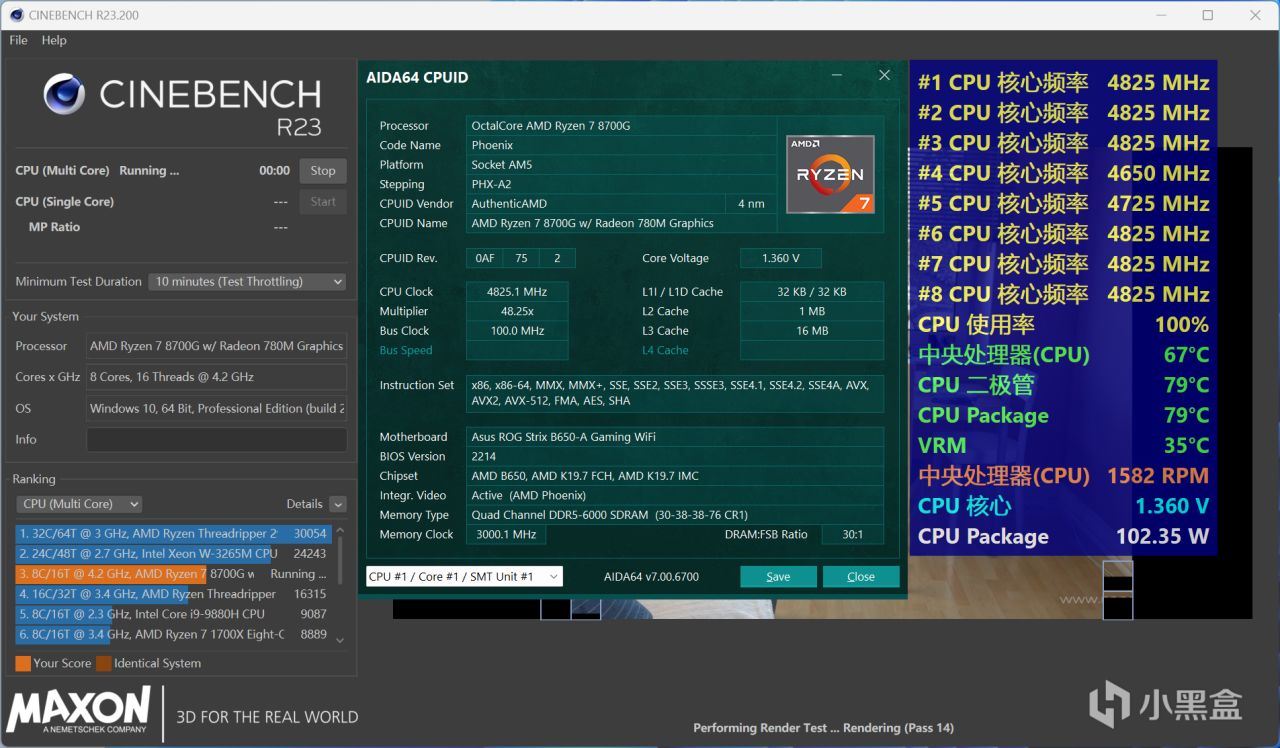
Task: Click the Core Voltage field in AIDA64
Action: [x=781, y=258]
